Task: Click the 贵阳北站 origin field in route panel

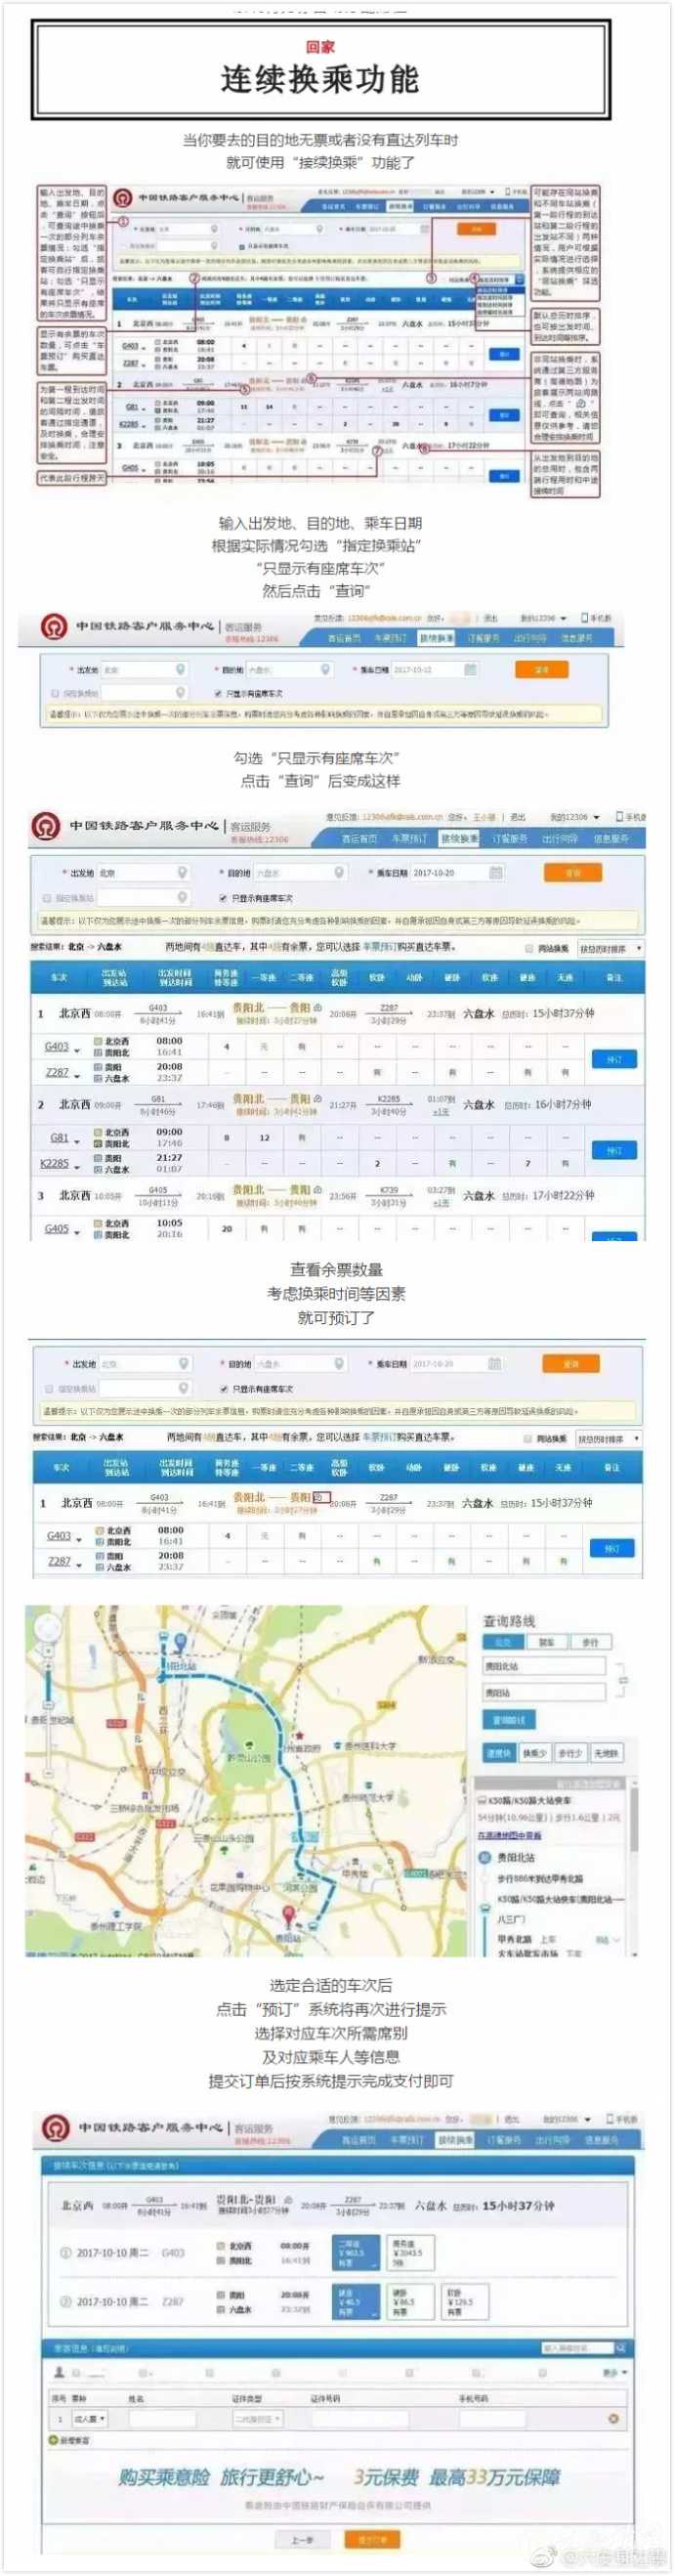Action: point(543,1666)
